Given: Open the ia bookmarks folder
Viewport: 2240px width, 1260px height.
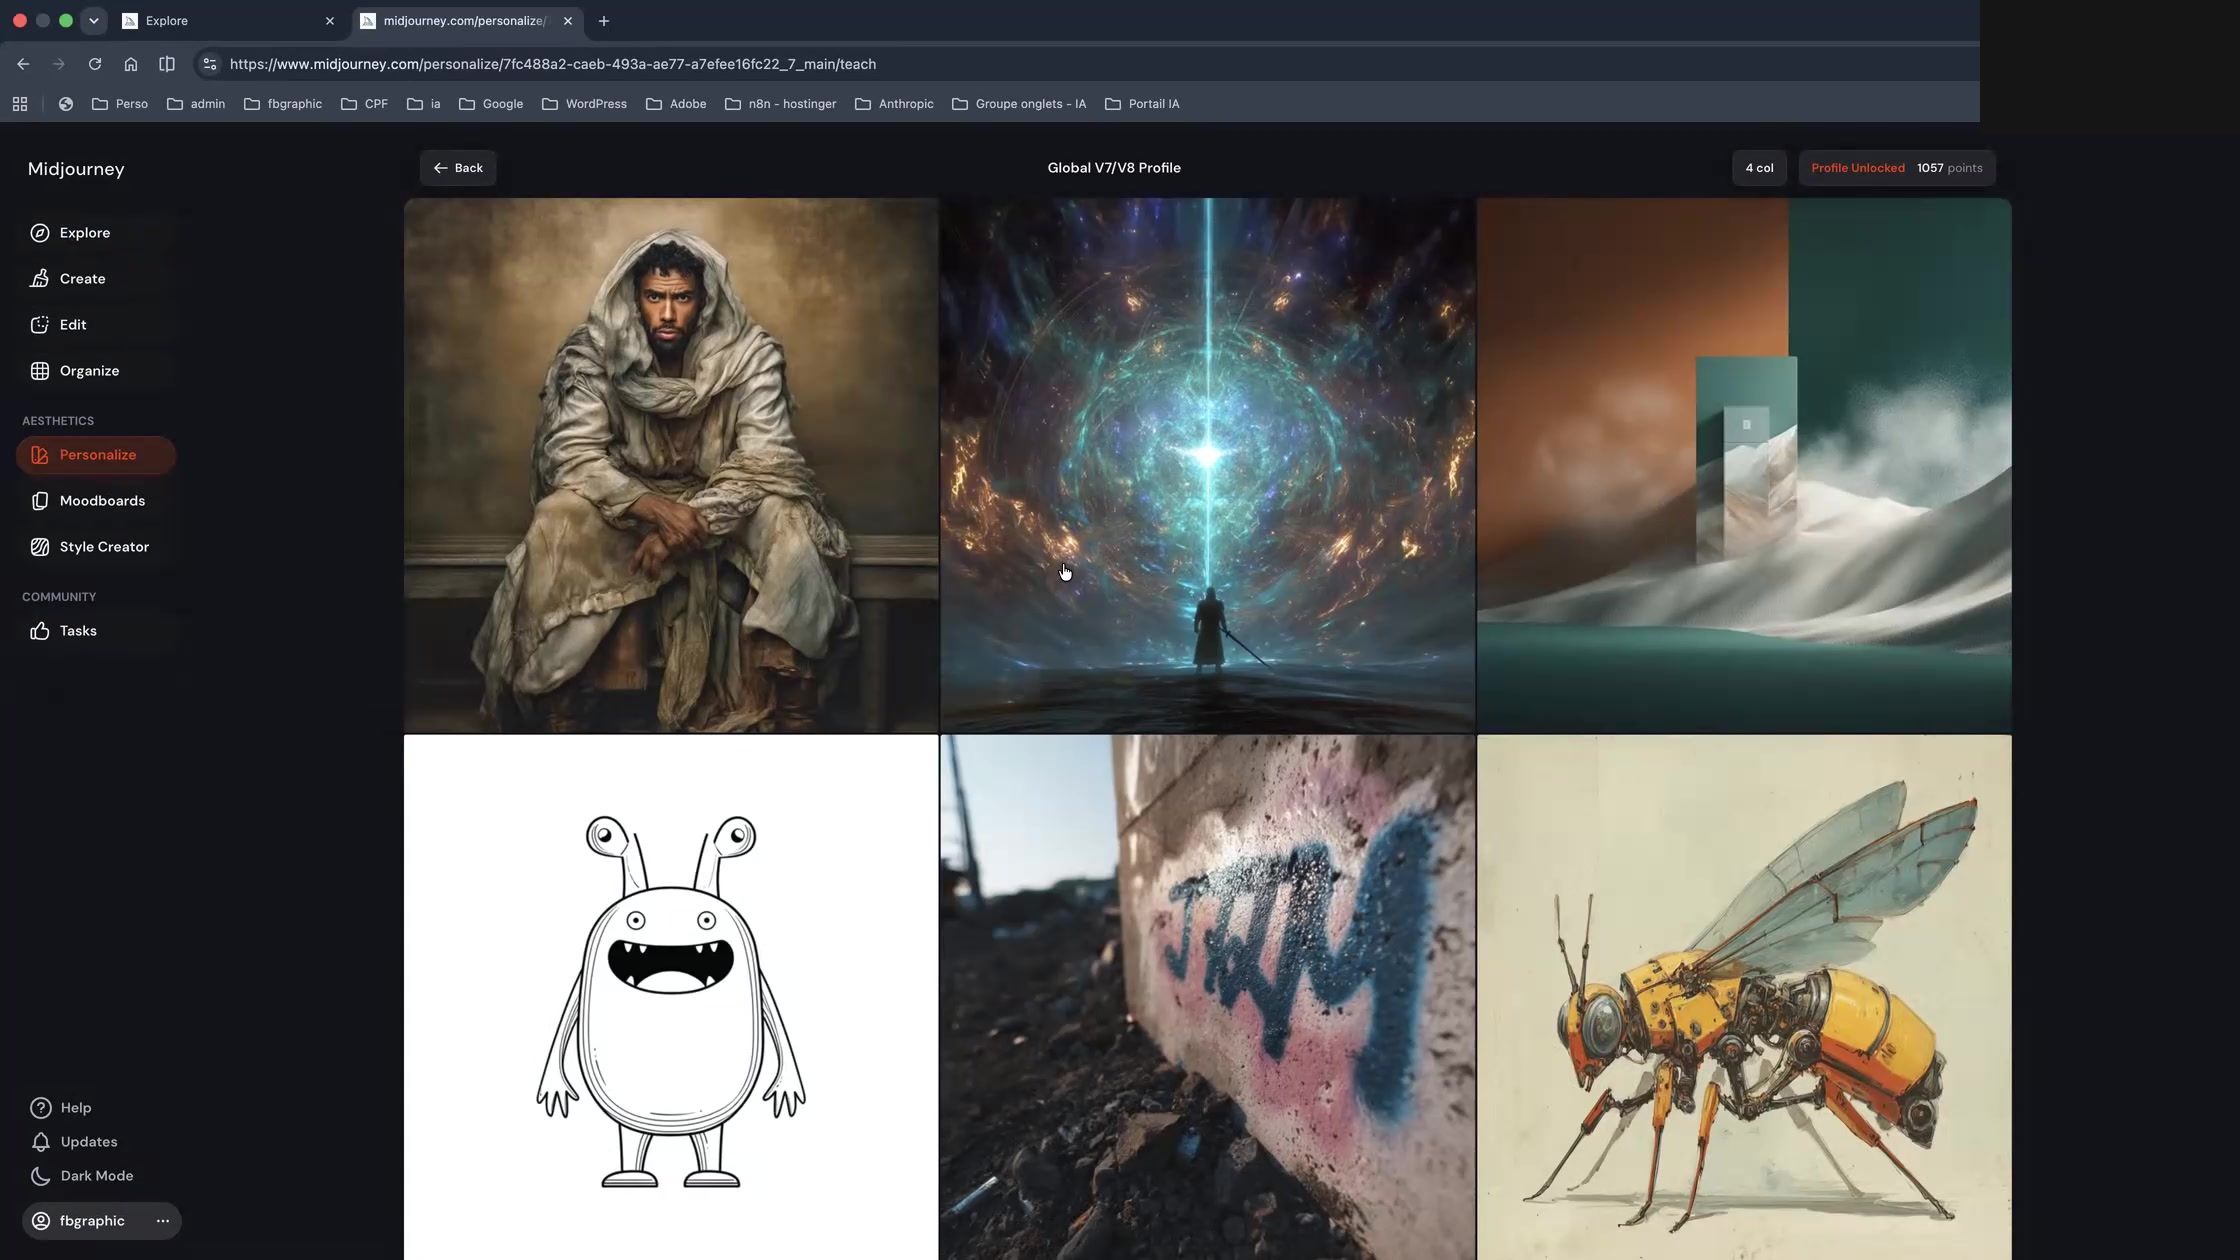Looking at the screenshot, I should click(x=424, y=104).
